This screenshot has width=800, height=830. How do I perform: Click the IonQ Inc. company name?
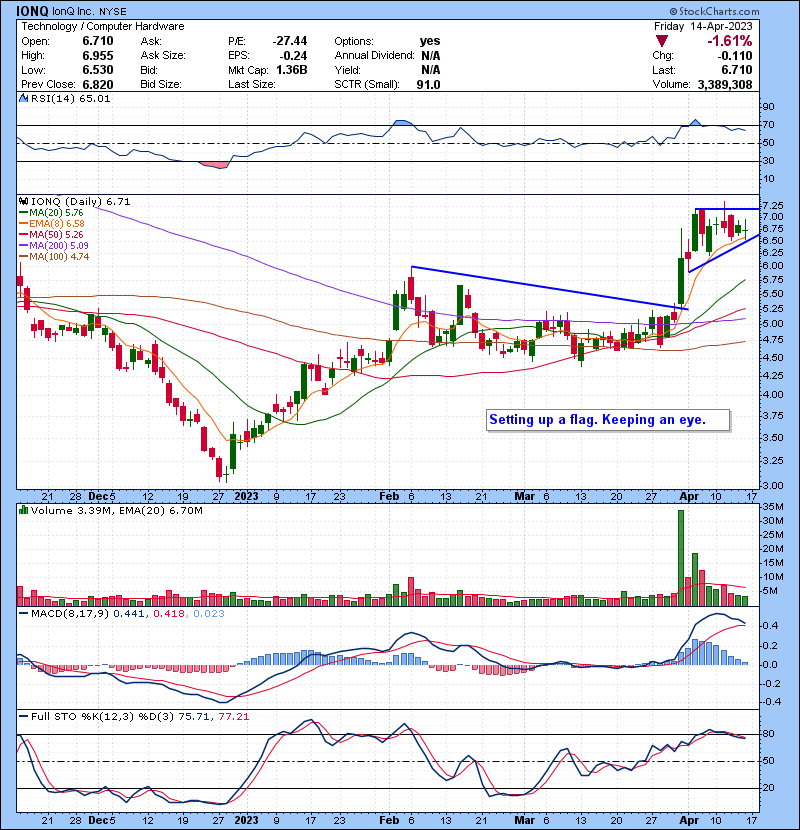74,12
